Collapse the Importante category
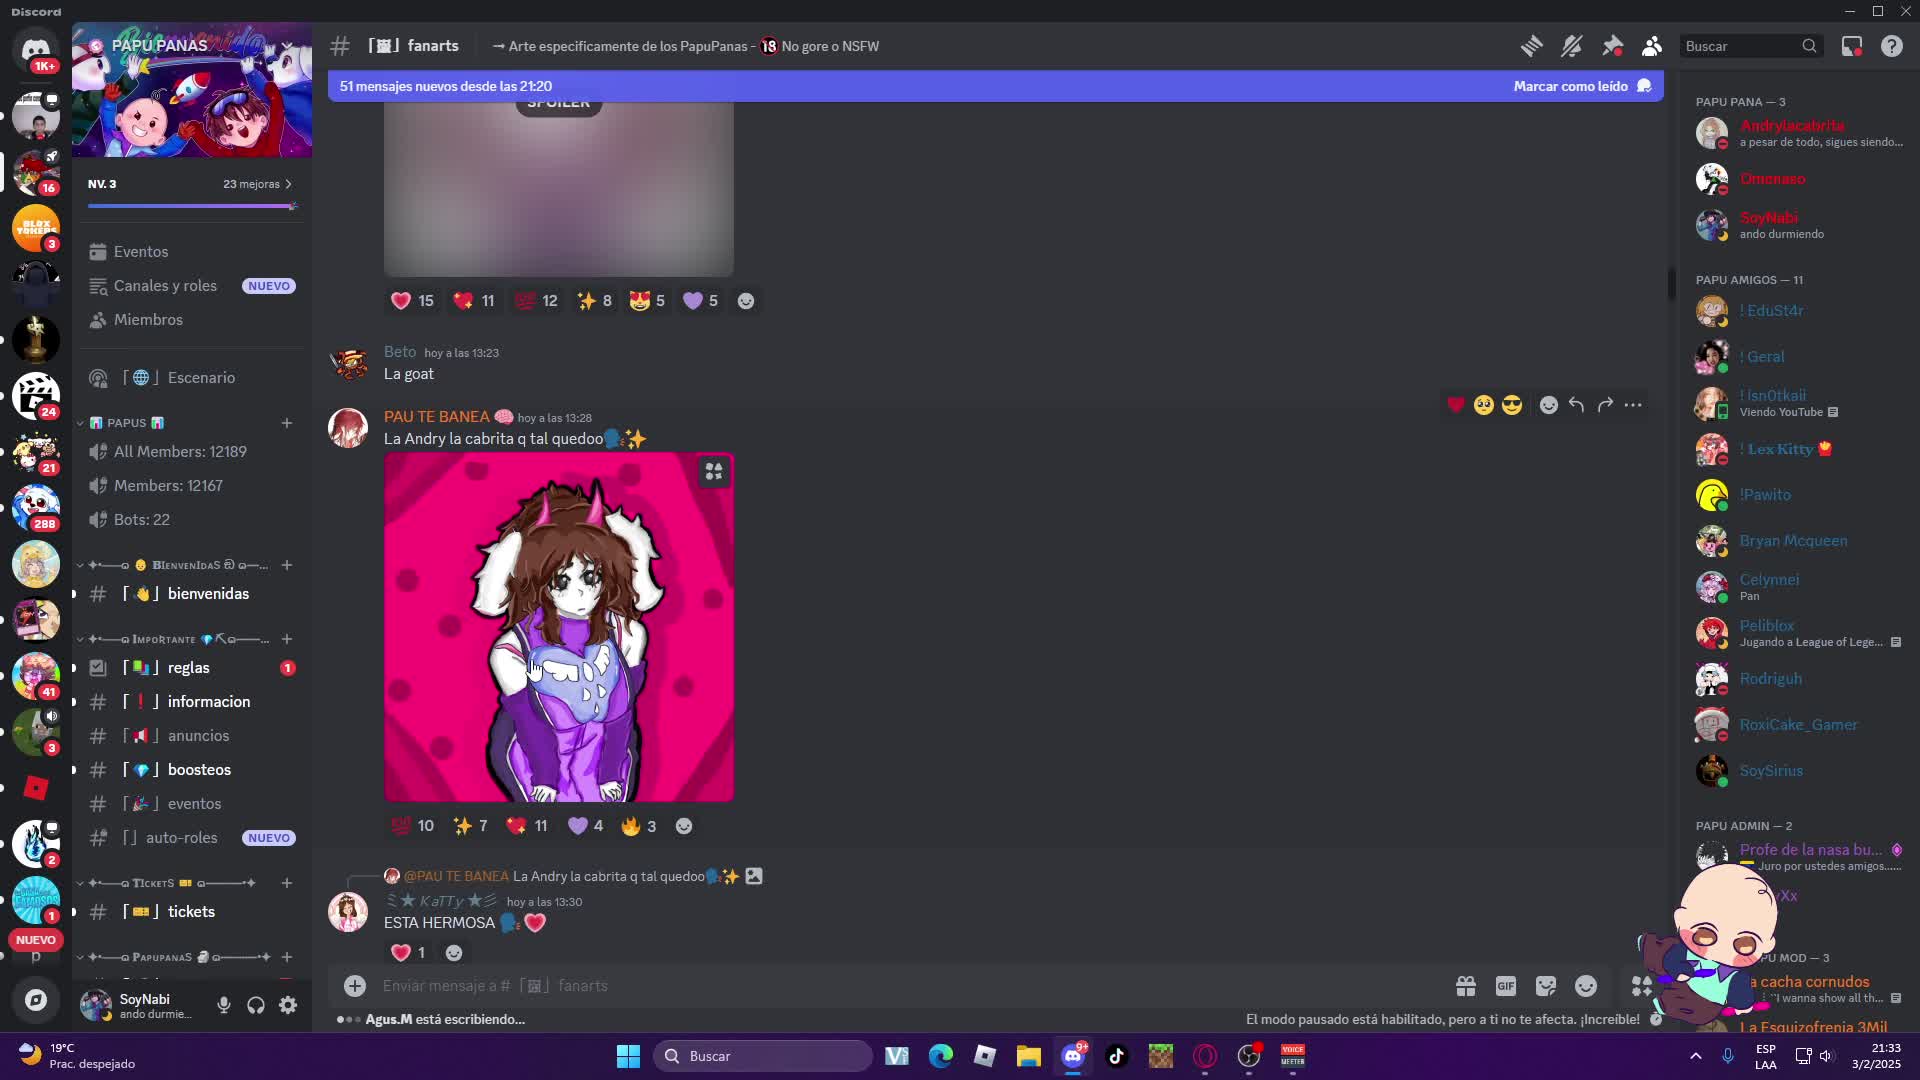This screenshot has height=1080, width=1920. pos(172,639)
